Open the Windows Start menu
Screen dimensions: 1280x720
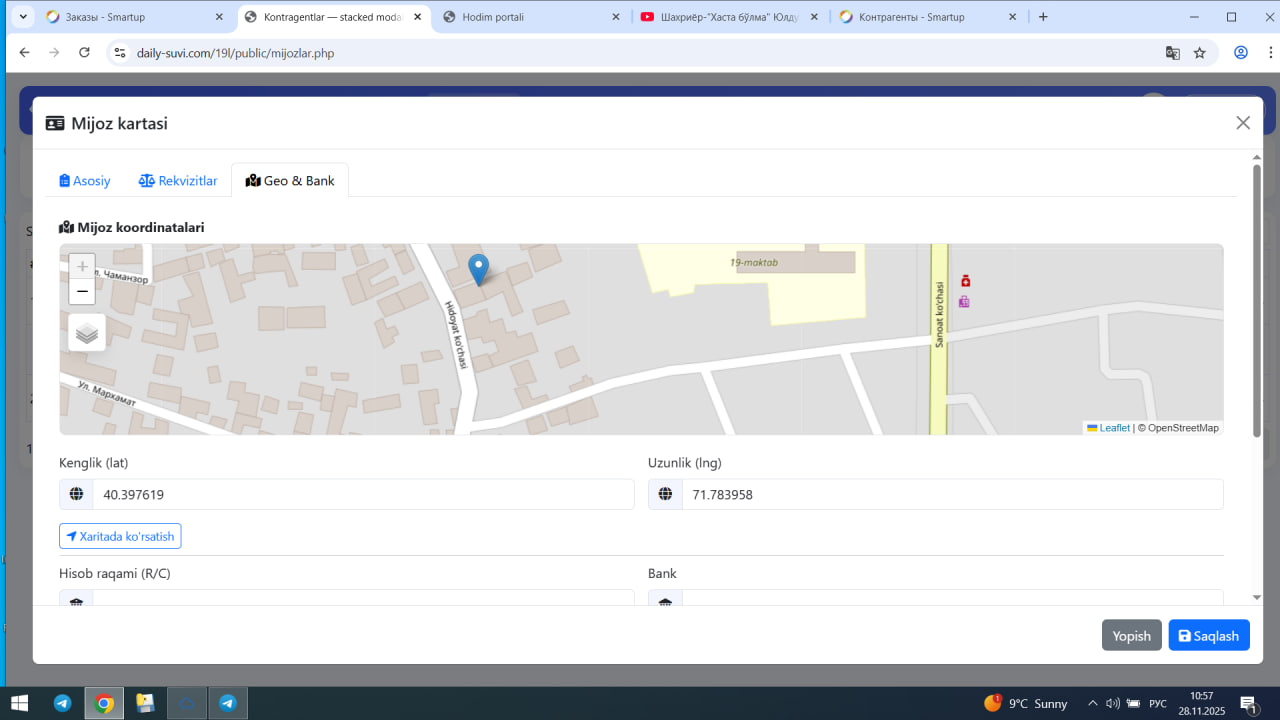point(19,703)
